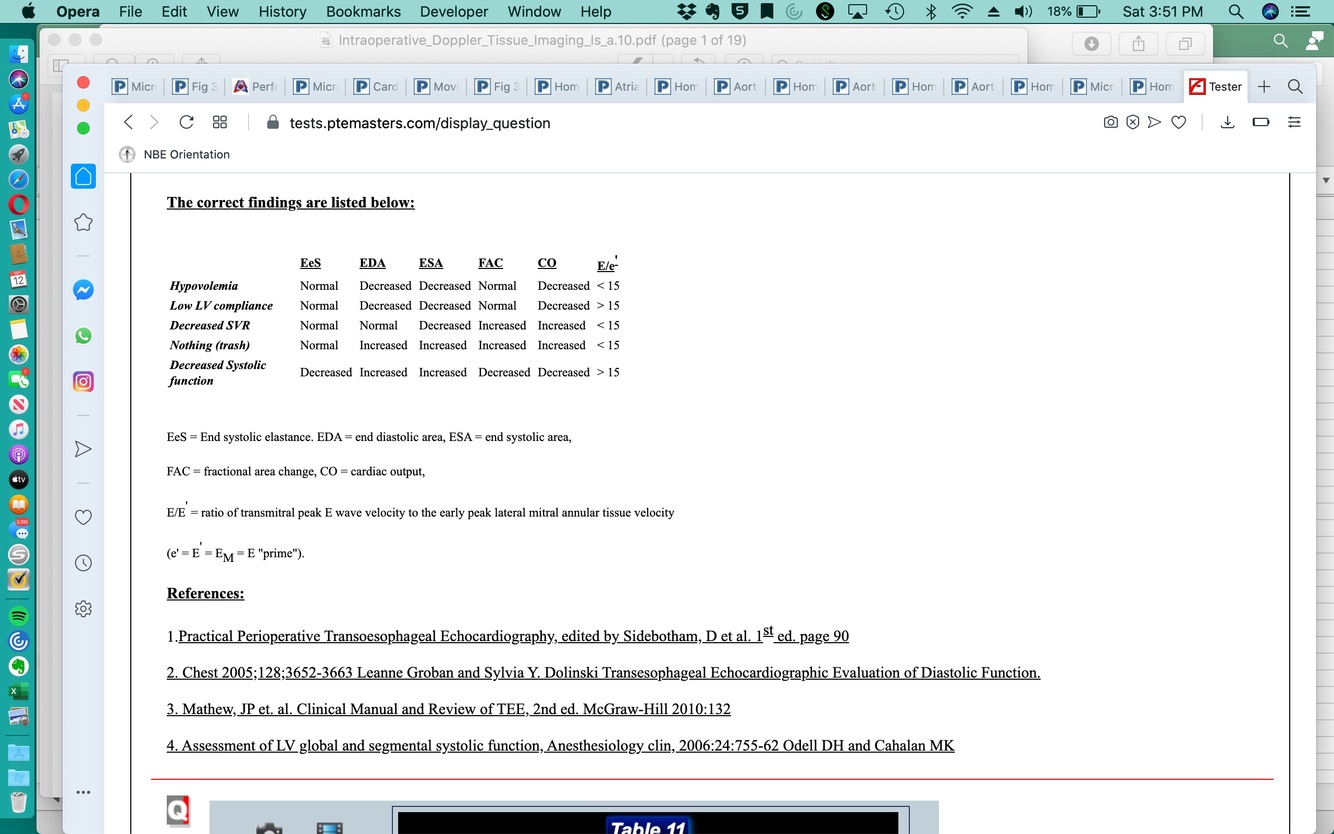Click the Hypovolemia row label
The image size is (1334, 834).
click(204, 285)
